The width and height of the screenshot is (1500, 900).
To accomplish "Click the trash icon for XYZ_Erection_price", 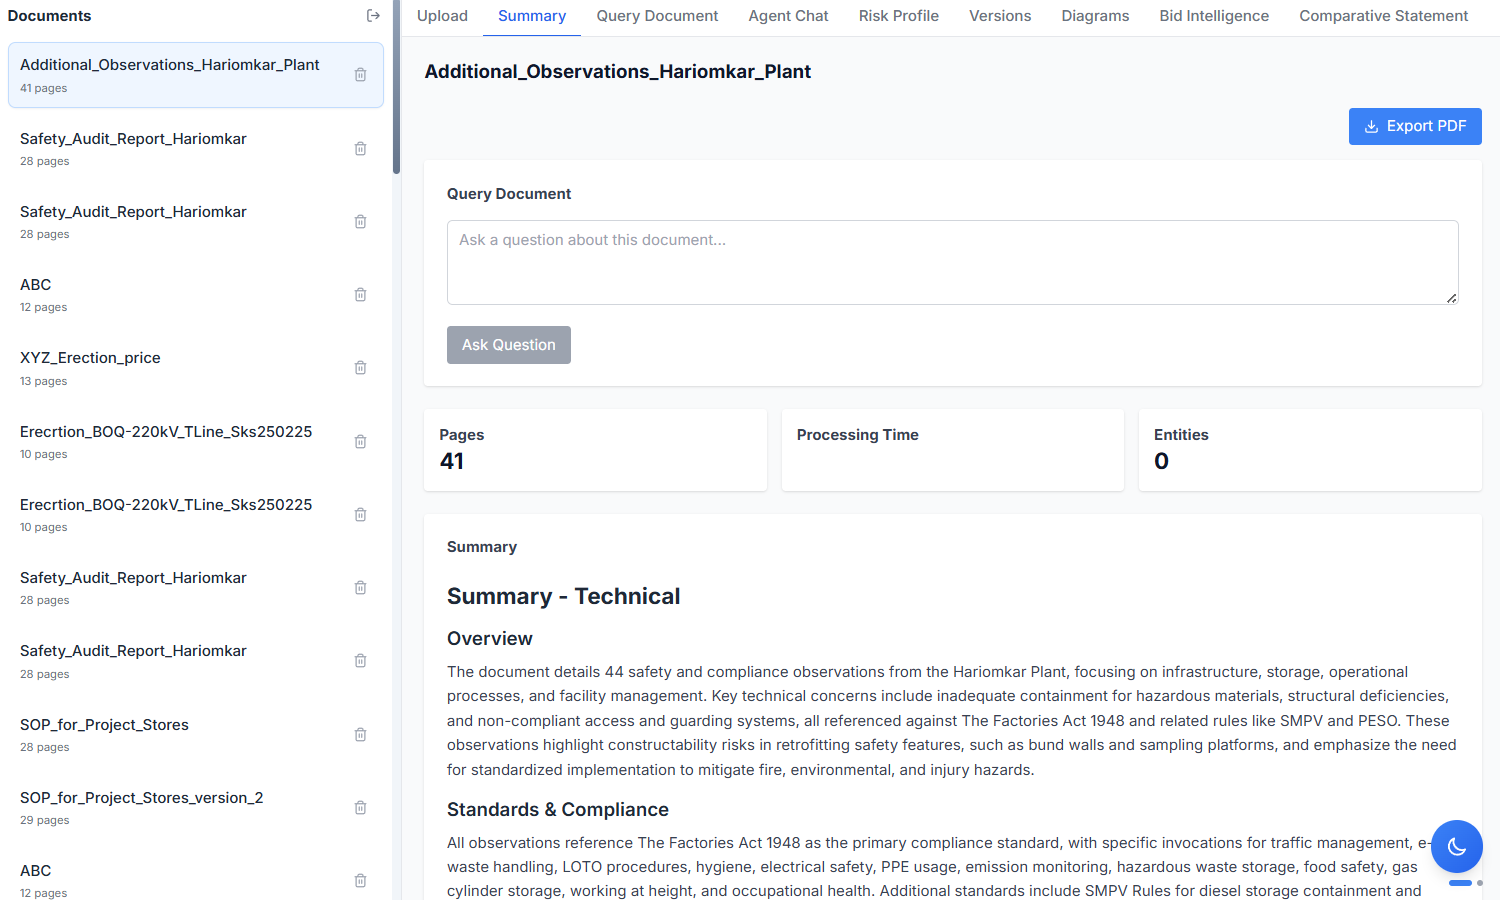I will (x=361, y=368).
